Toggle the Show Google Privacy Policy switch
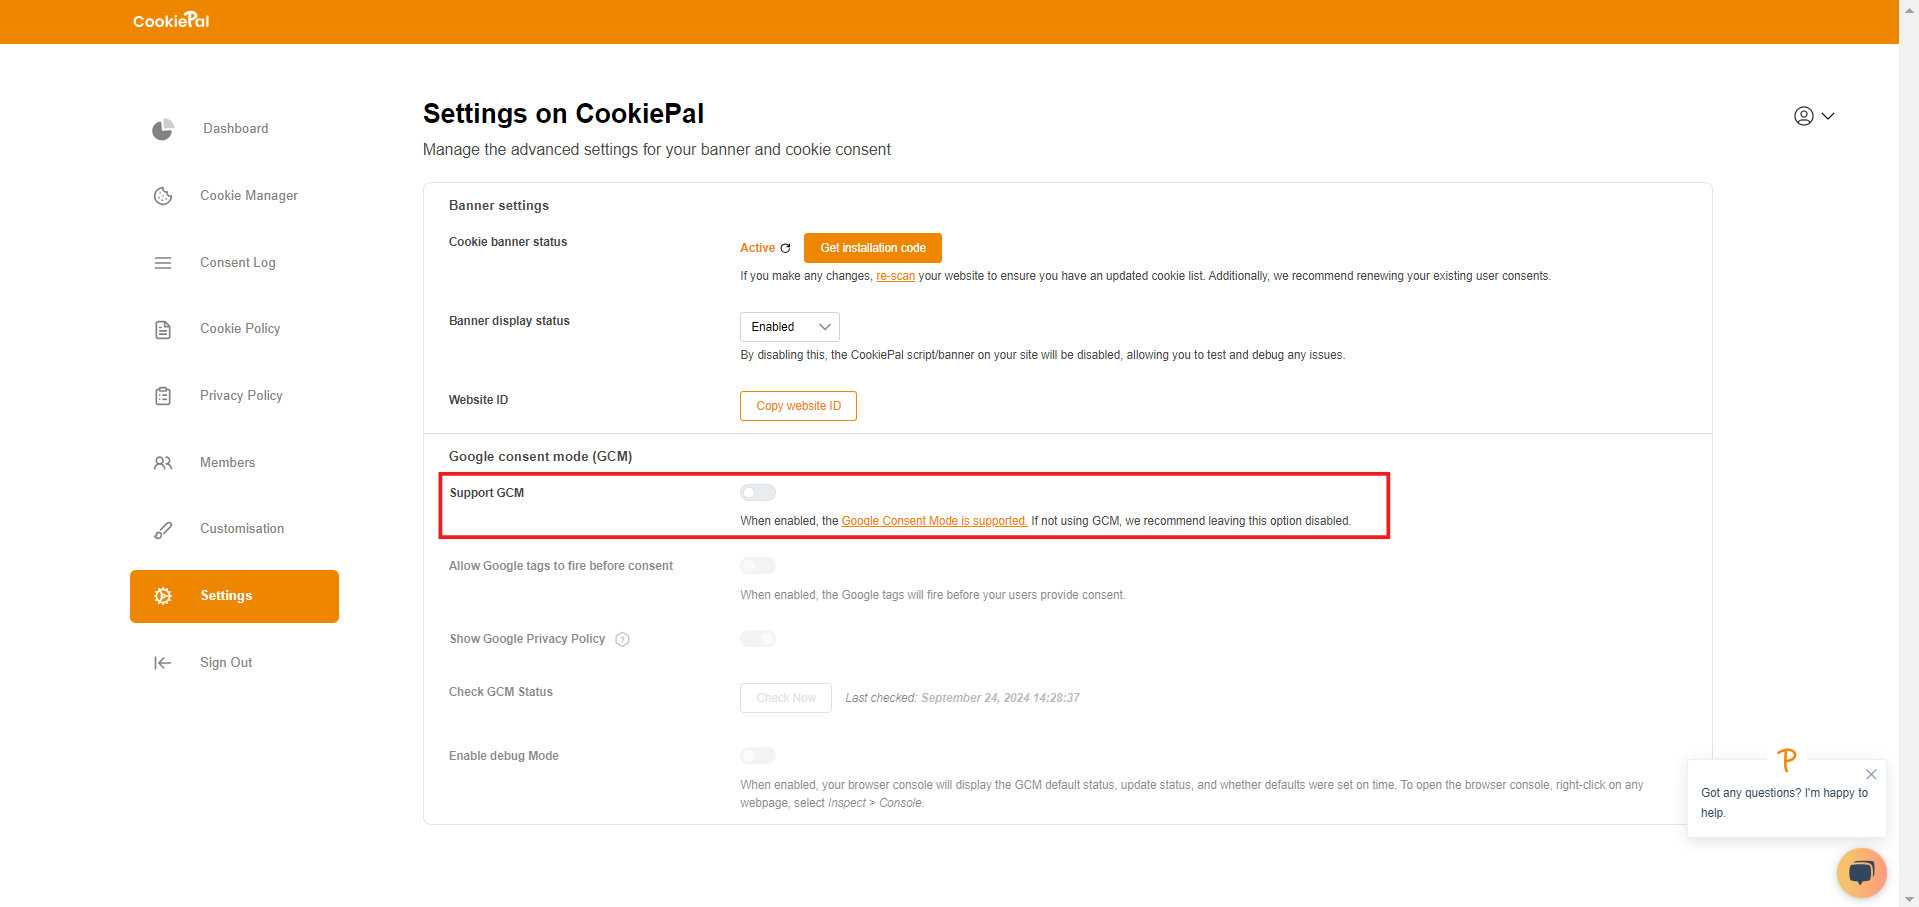 (758, 639)
